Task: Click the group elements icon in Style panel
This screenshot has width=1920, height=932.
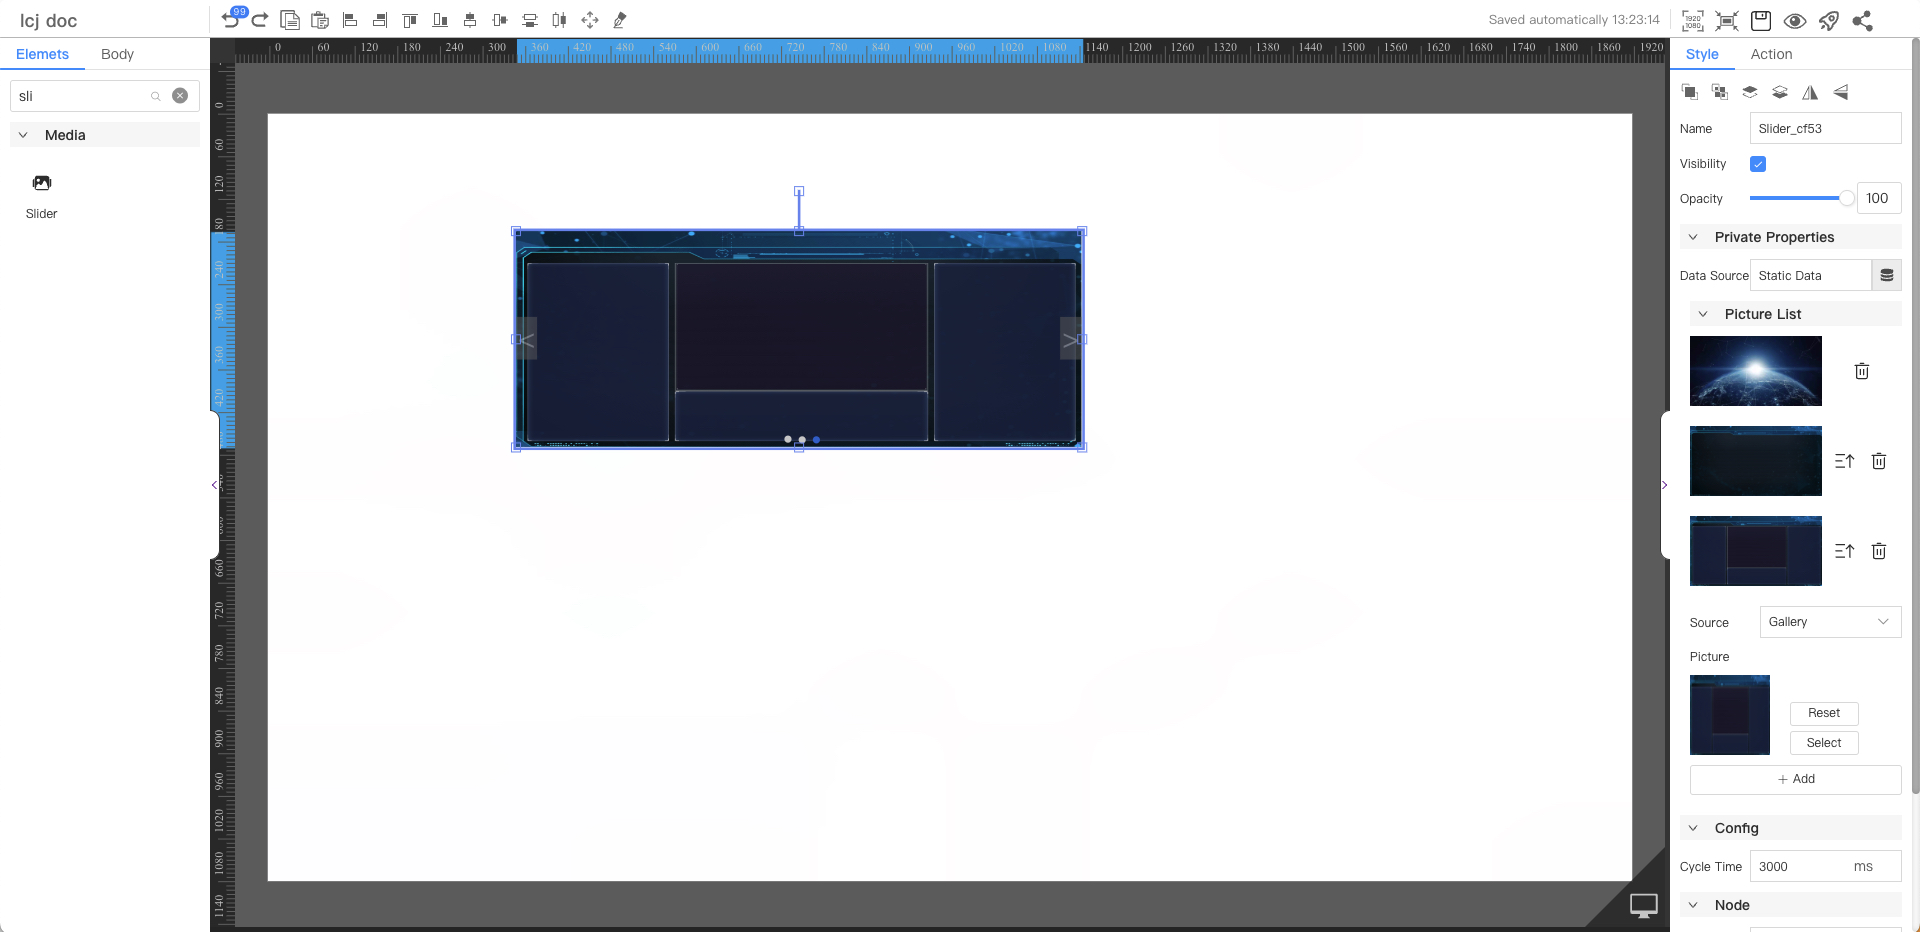Action: [1690, 92]
